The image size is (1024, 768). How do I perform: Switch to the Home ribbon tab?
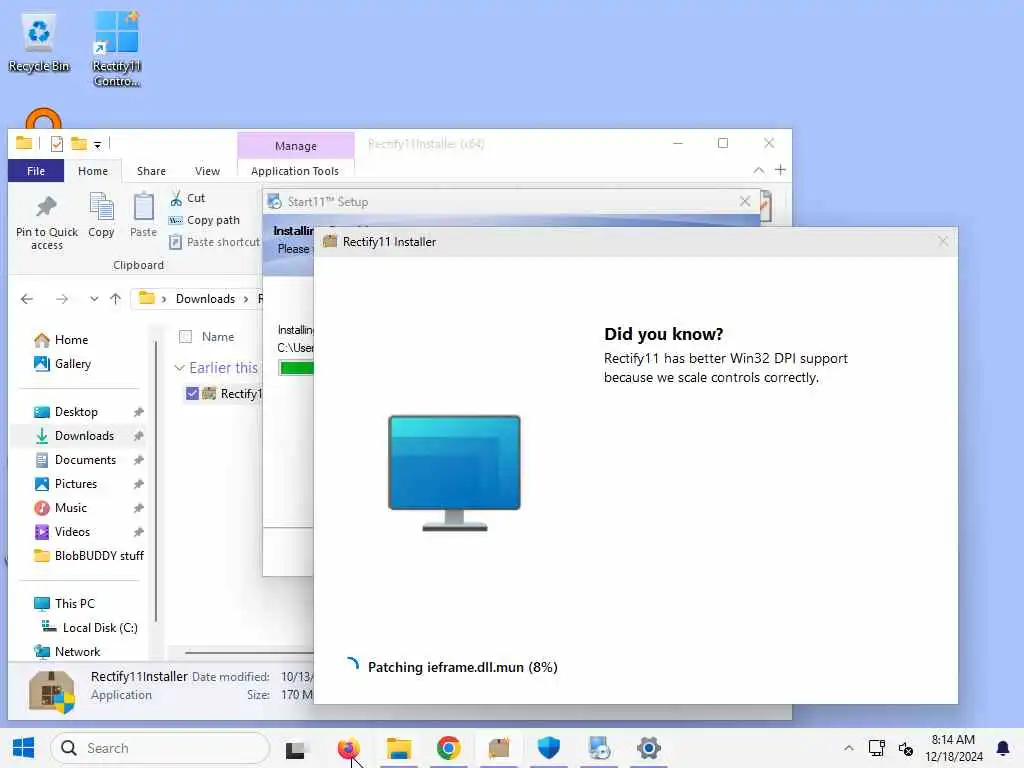click(x=93, y=171)
